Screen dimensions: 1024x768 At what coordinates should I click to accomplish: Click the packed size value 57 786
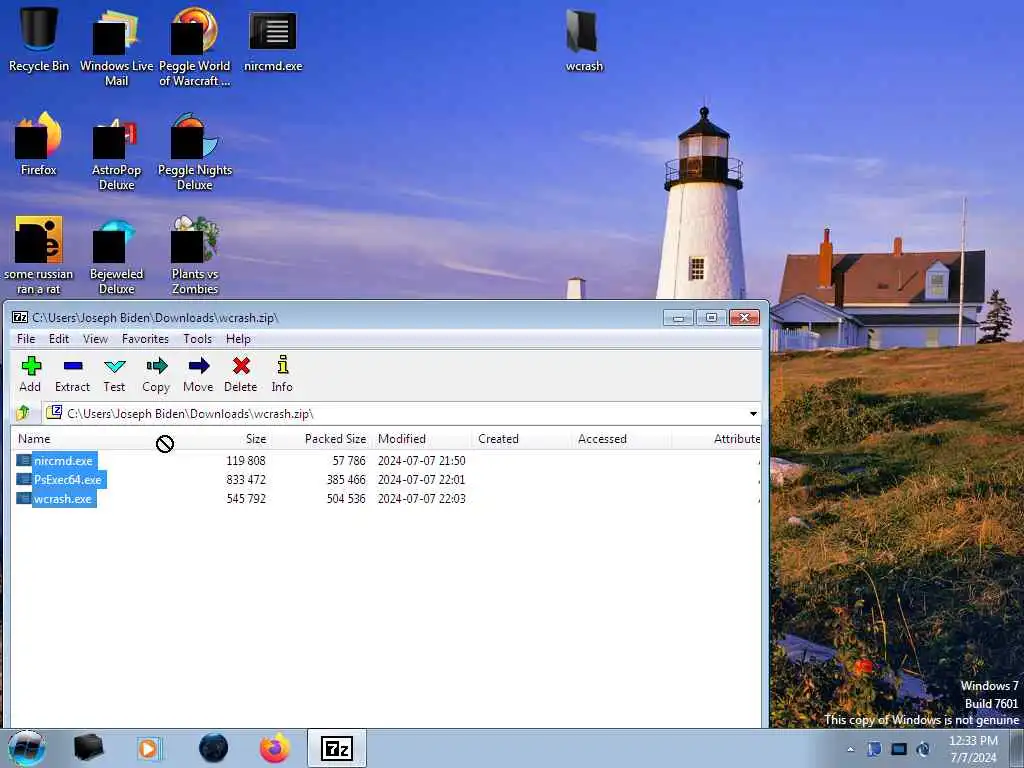coord(349,460)
